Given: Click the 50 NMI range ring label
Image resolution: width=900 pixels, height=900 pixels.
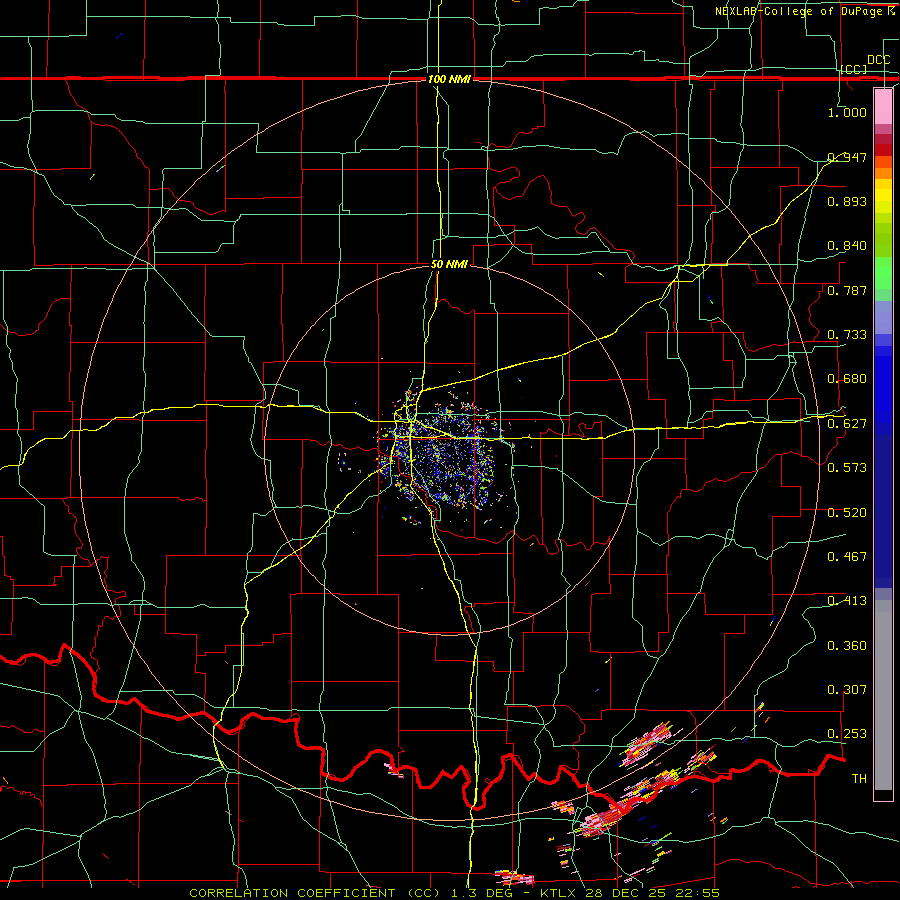Looking at the screenshot, I should click(449, 264).
